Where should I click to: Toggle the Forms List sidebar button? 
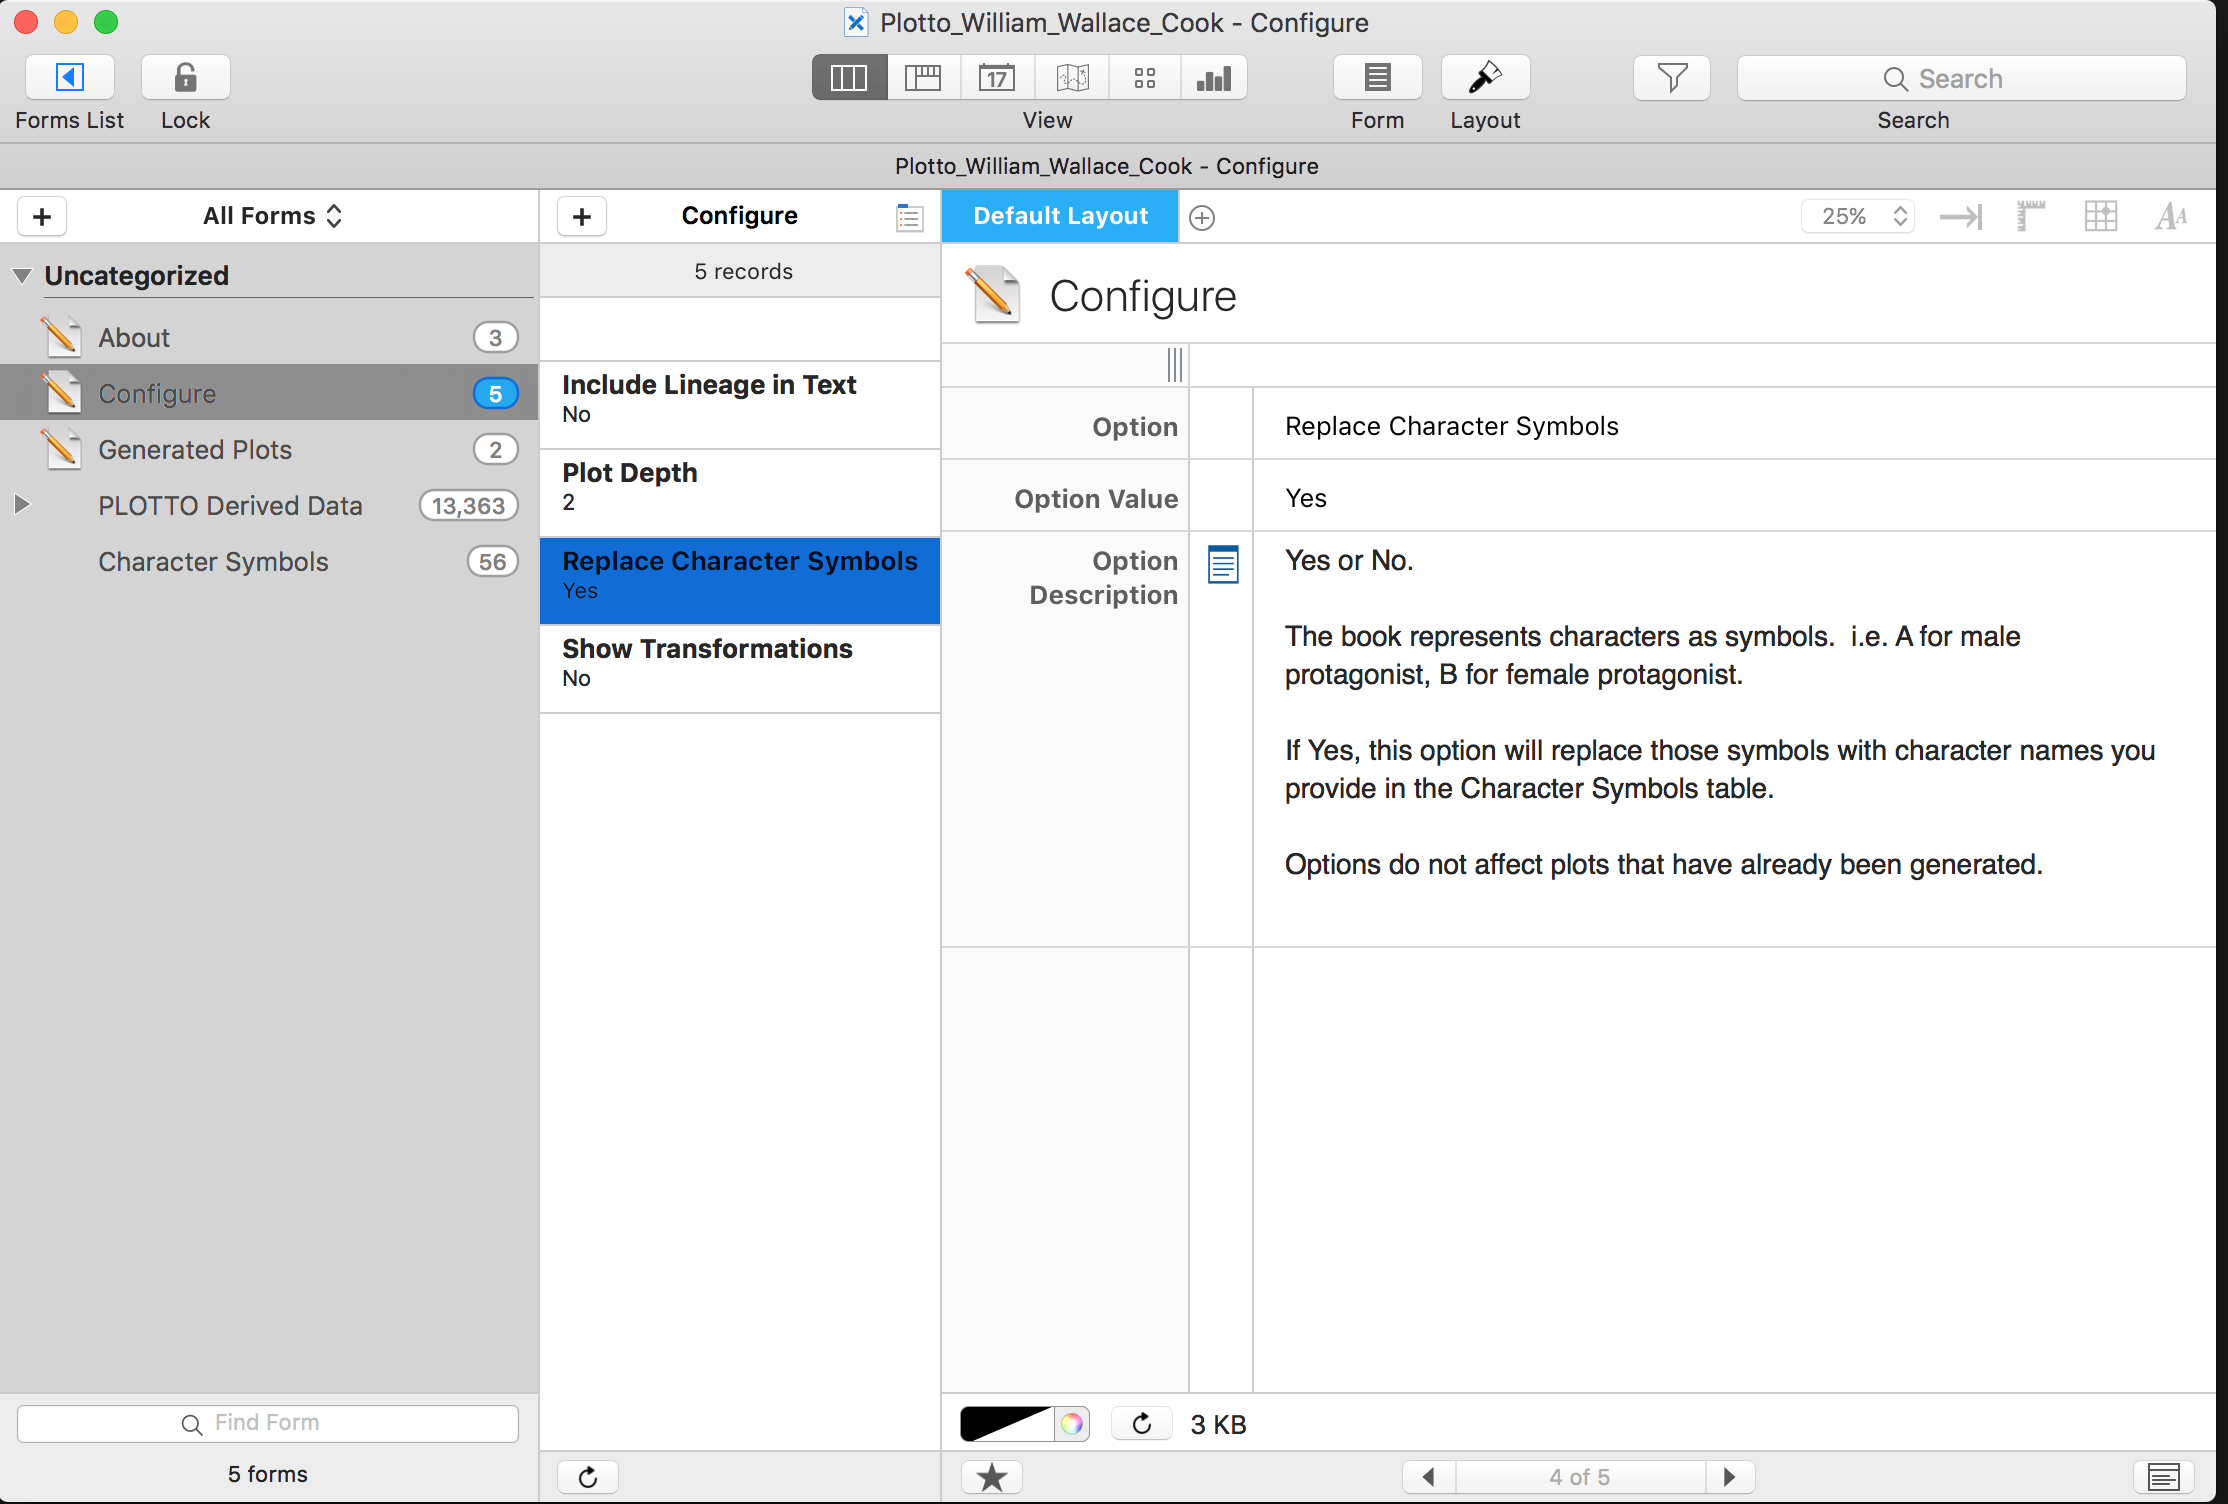pos(69,78)
